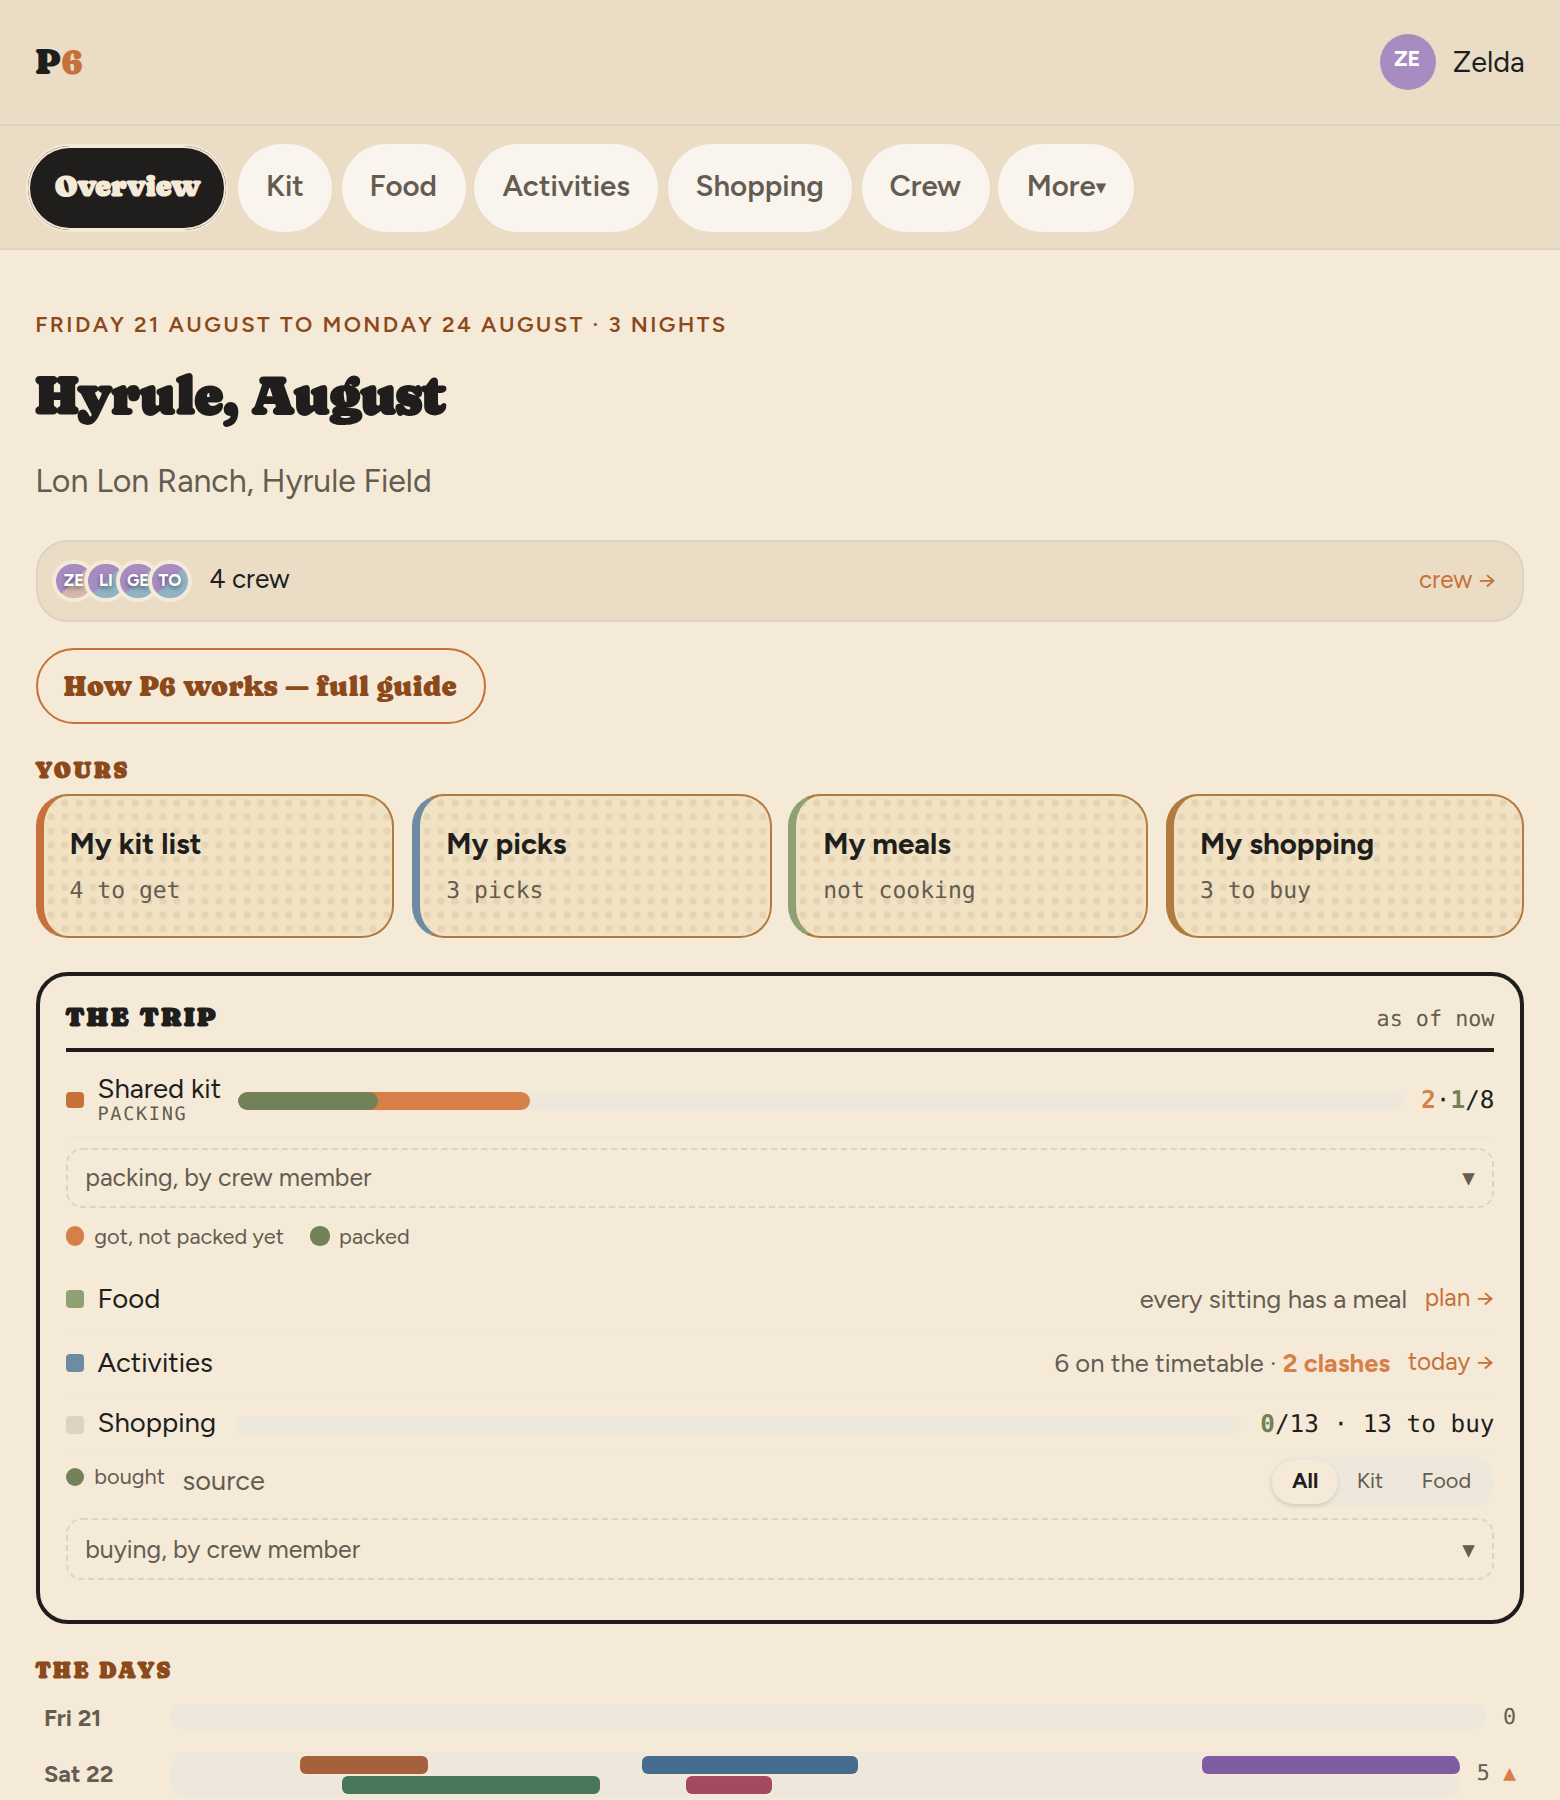Click the LI crew avatar
The image size is (1560, 1800).
(x=105, y=580)
